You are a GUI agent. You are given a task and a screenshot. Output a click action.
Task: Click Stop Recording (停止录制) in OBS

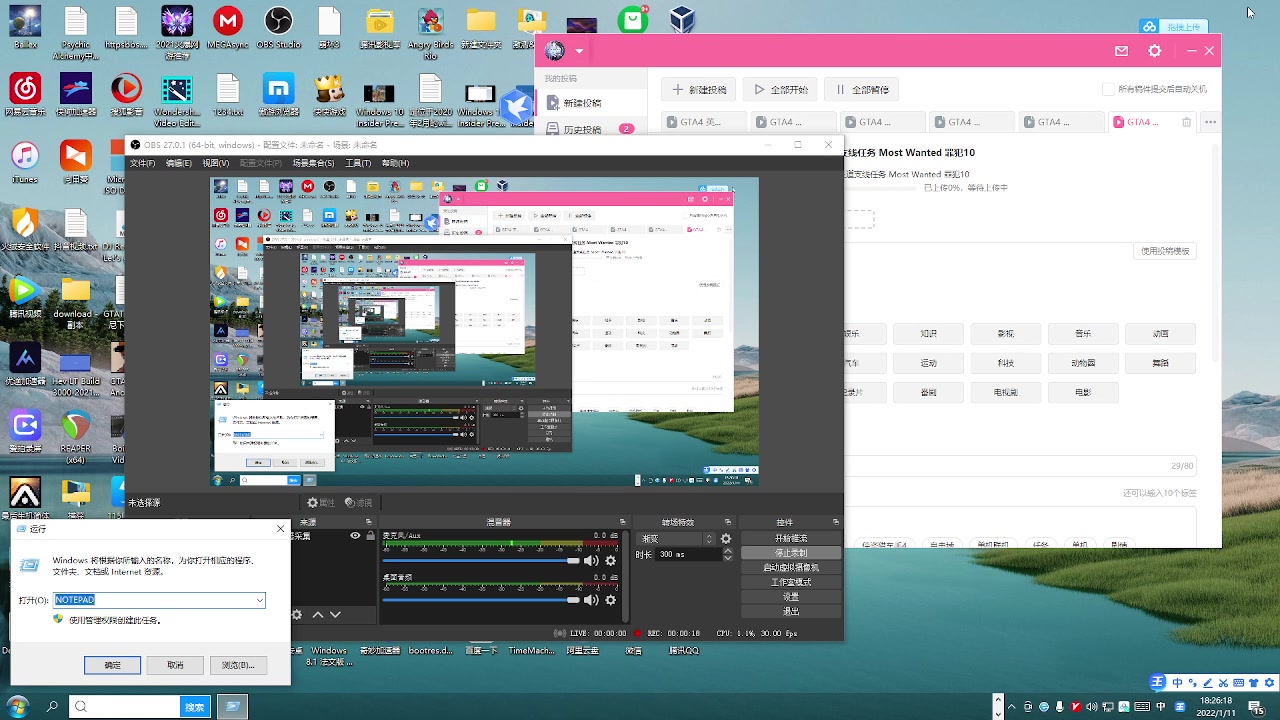tap(790, 553)
